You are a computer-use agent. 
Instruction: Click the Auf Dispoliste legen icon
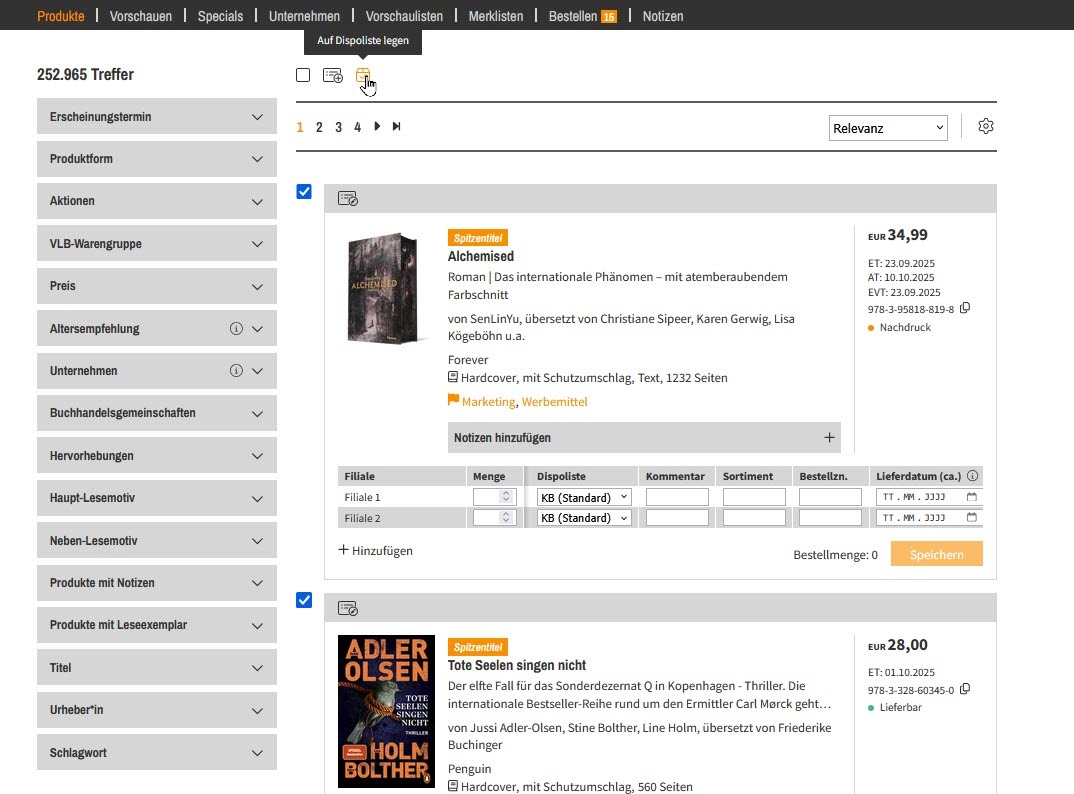[x=363, y=76]
